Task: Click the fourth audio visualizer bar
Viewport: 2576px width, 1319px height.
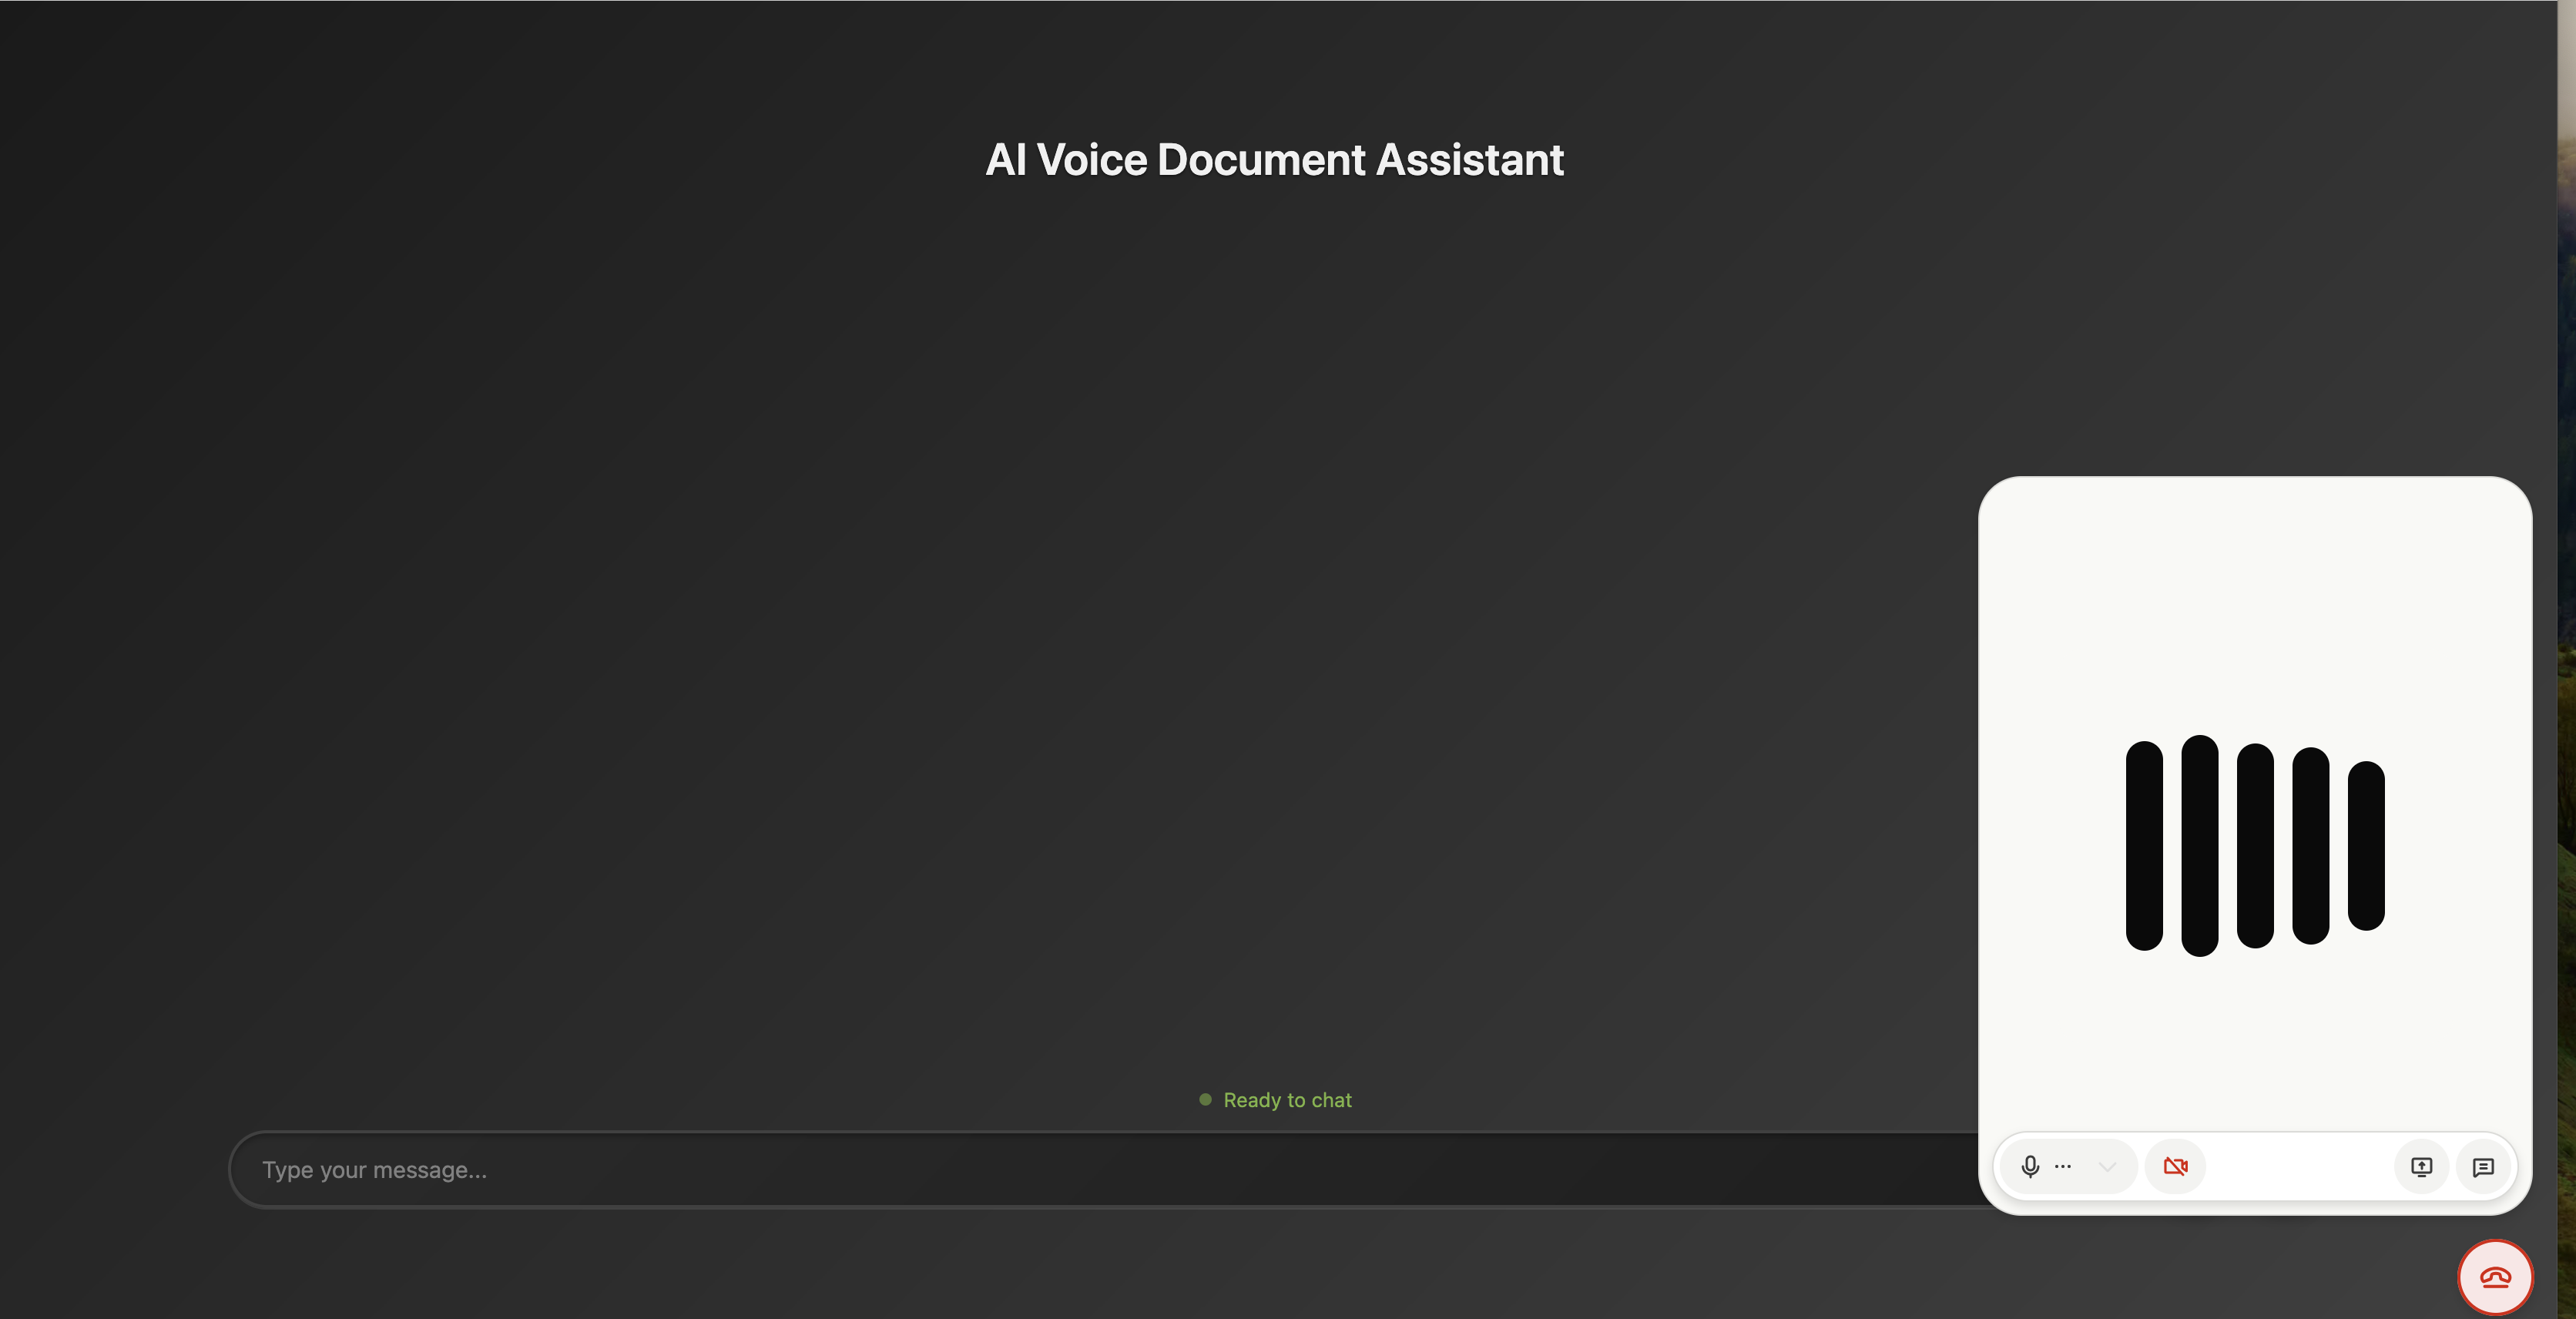Action: click(x=2310, y=845)
